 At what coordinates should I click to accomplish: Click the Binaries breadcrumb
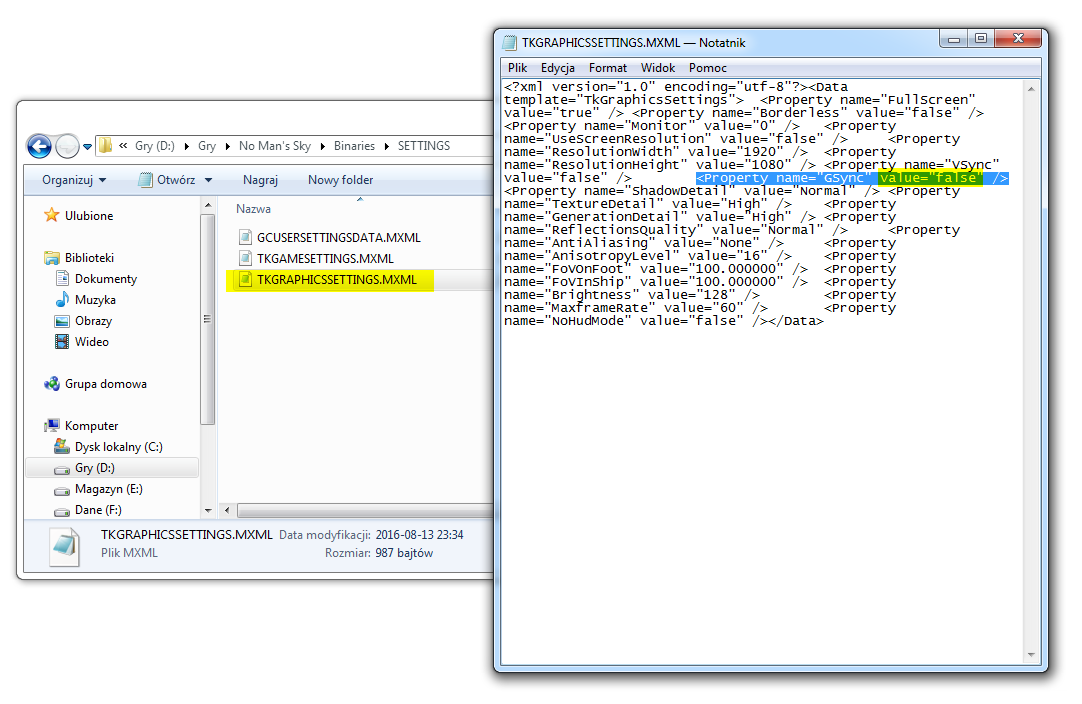point(354,146)
